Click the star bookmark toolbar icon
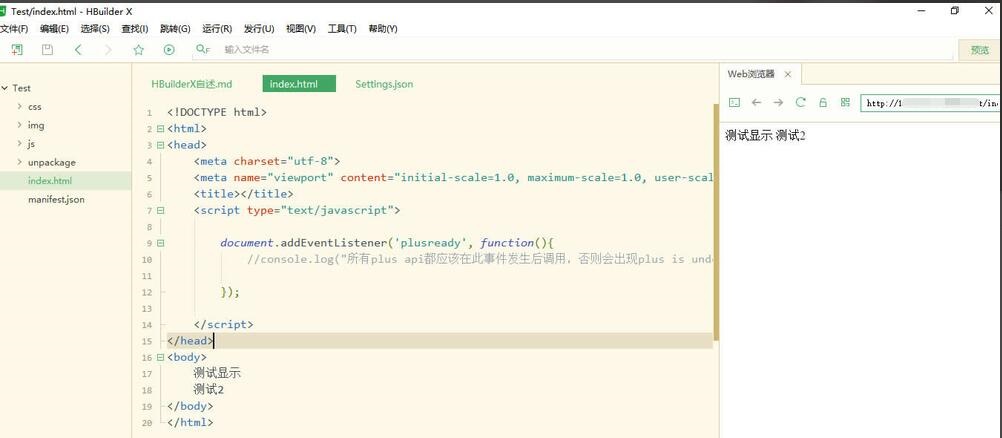This screenshot has height=438, width=1002. click(139, 50)
